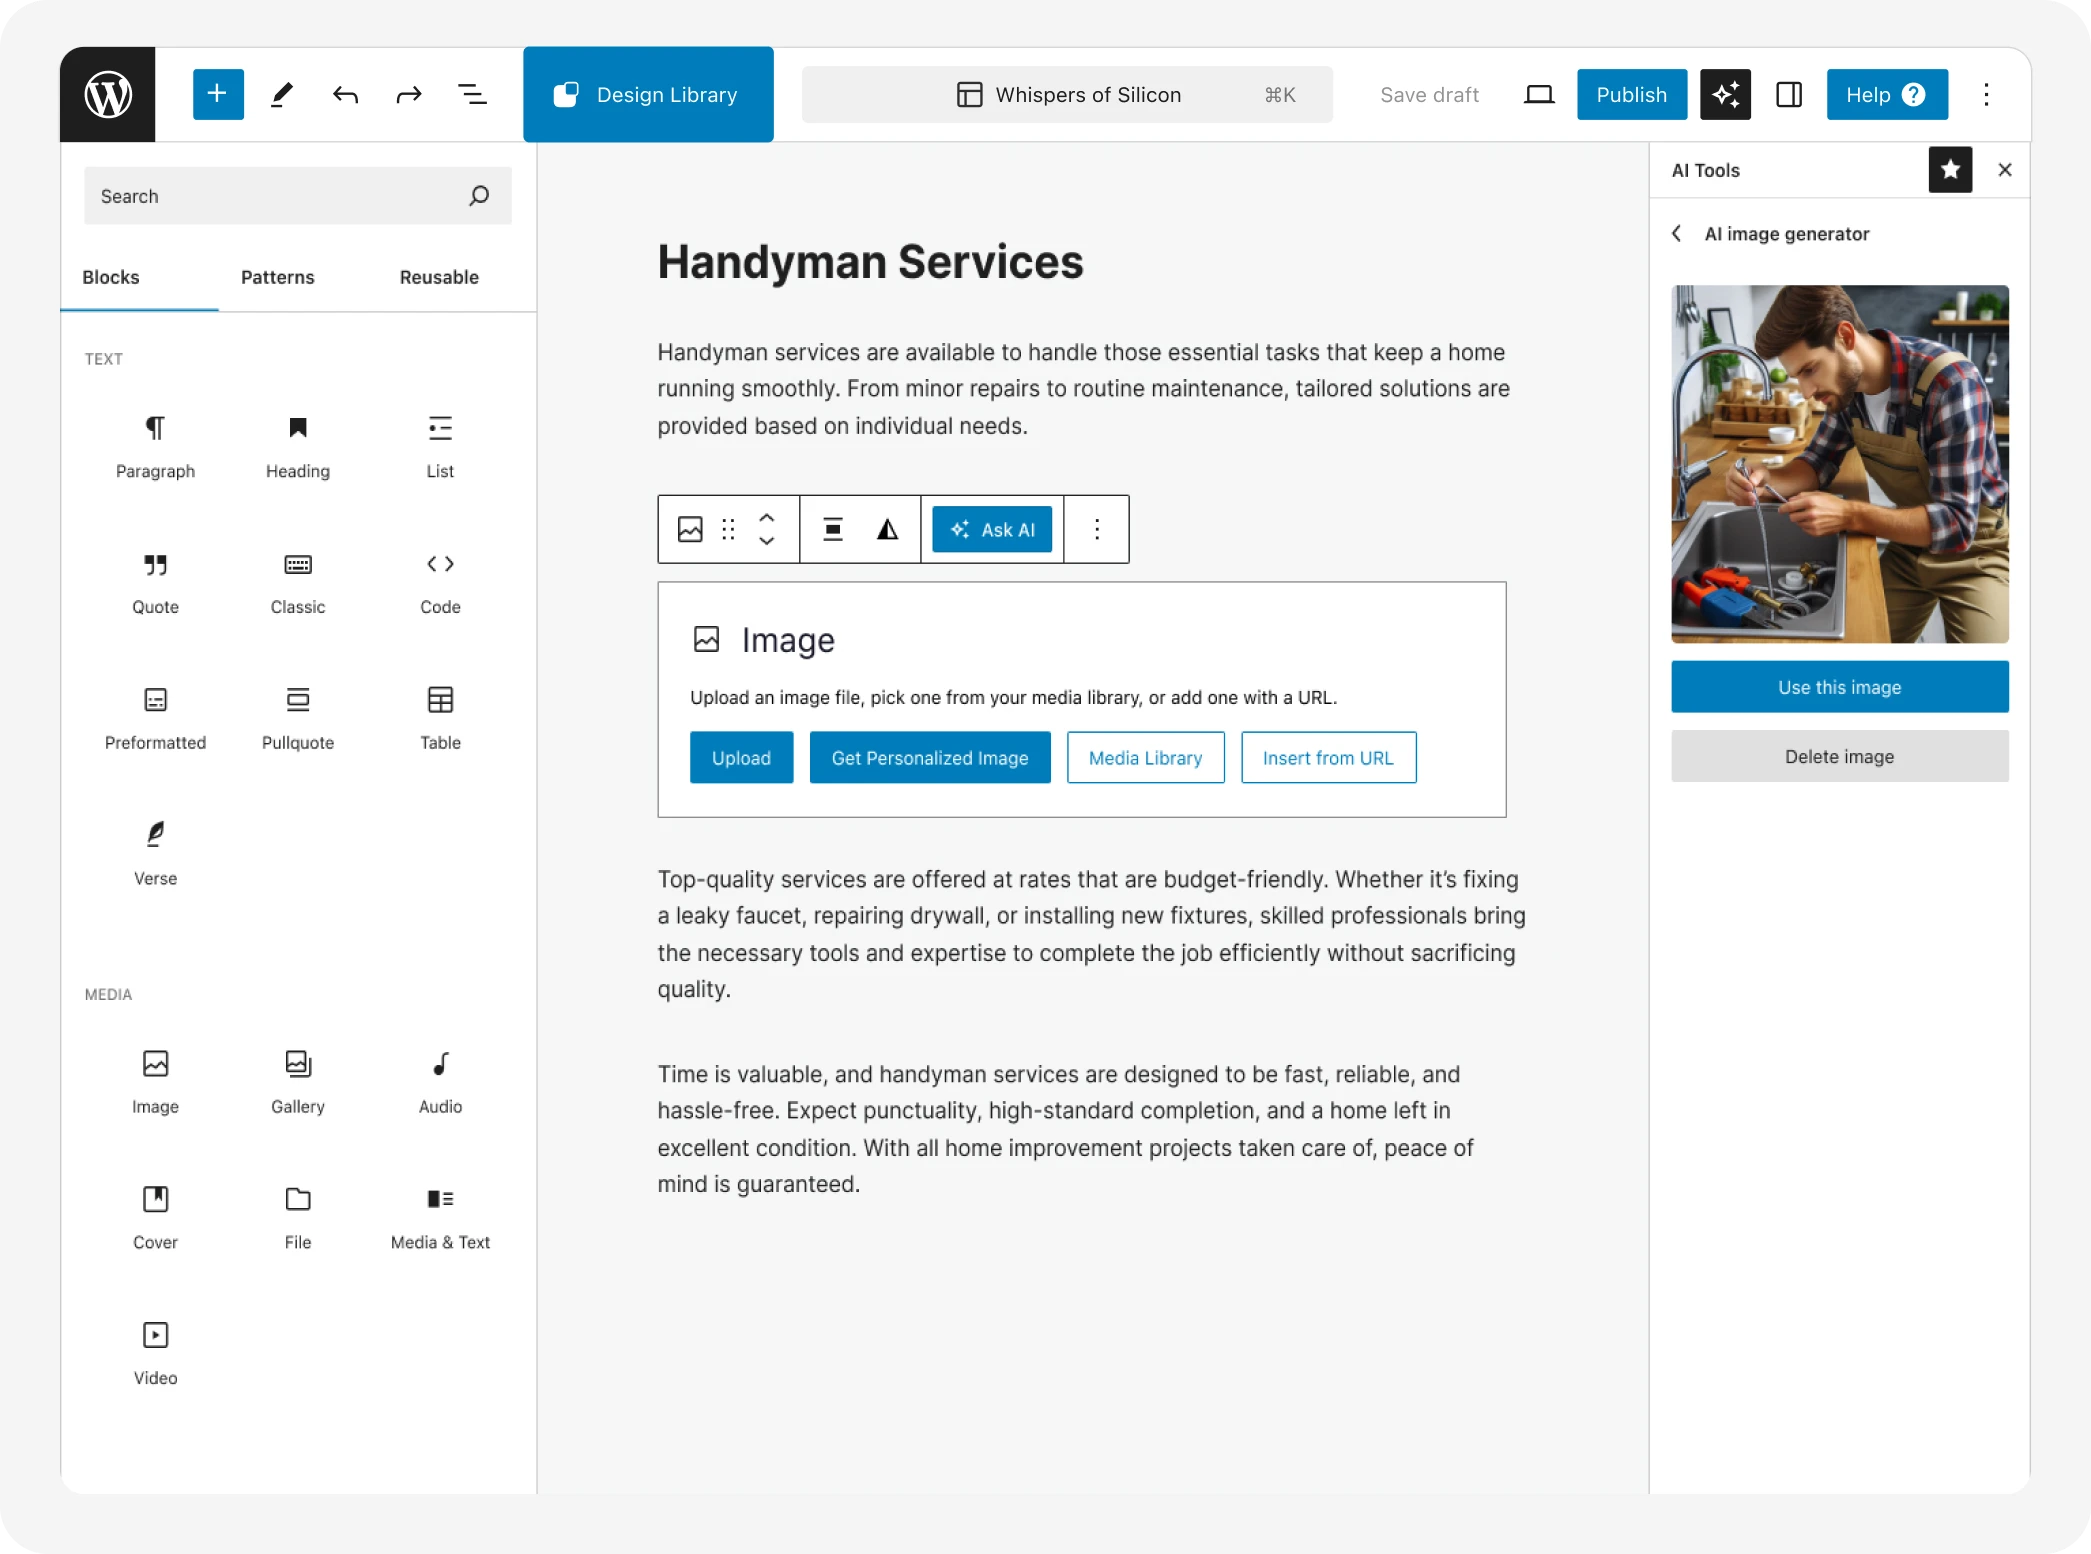
Task: Select the Cover block icon
Action: pyautogui.click(x=153, y=1198)
